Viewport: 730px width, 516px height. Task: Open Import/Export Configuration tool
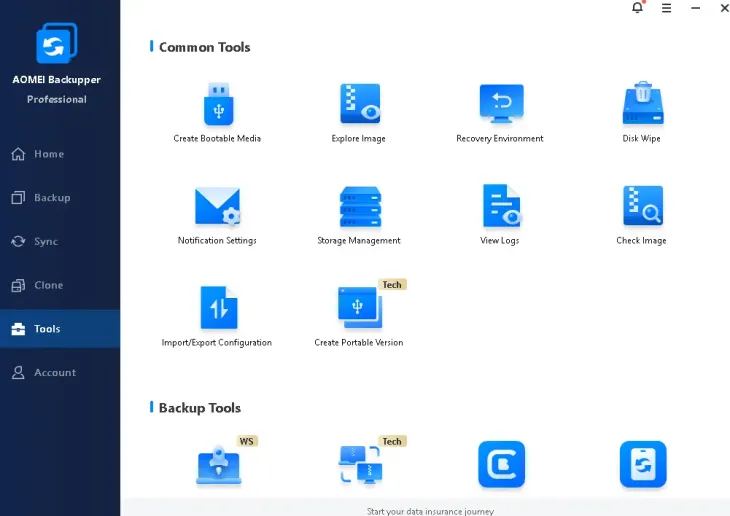pos(217,309)
